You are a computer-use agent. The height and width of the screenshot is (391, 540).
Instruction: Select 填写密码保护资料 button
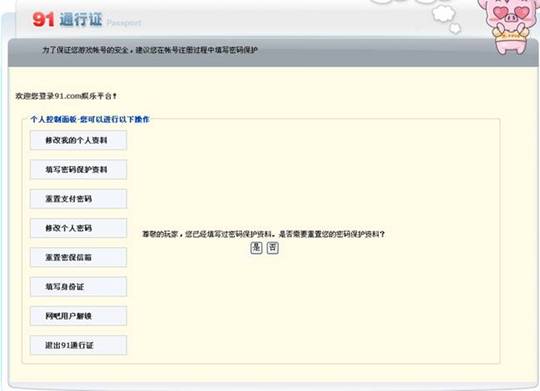(78, 169)
